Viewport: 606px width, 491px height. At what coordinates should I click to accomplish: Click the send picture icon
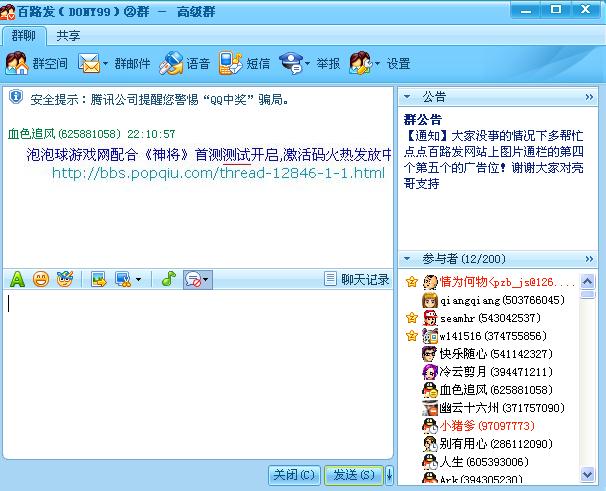pos(99,279)
